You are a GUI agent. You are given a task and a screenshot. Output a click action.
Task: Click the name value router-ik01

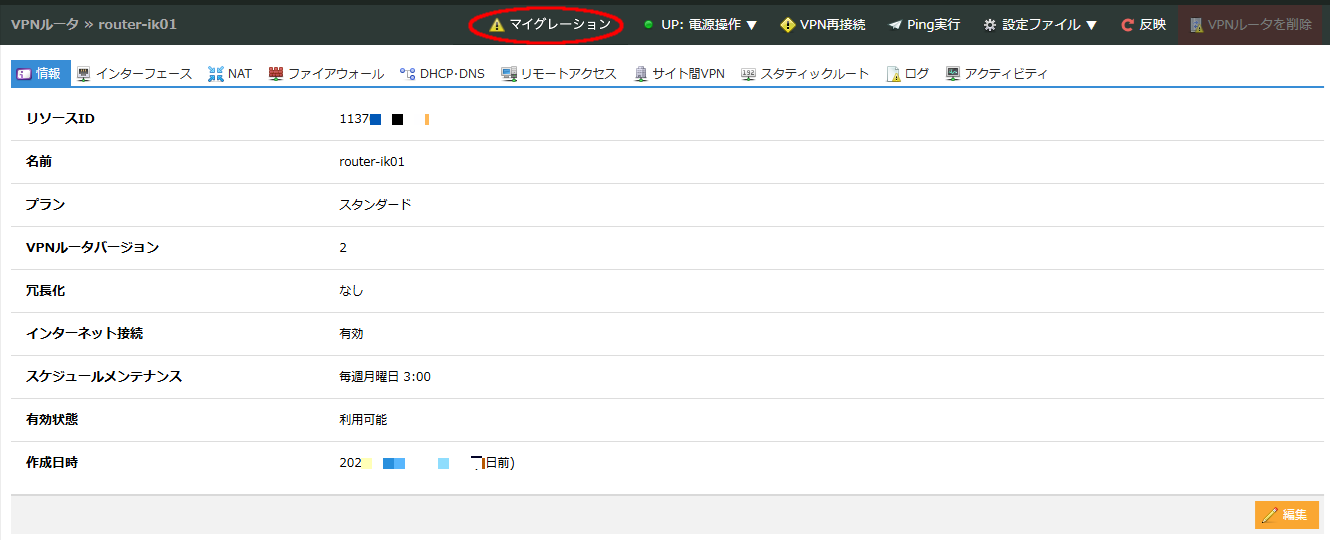point(372,162)
